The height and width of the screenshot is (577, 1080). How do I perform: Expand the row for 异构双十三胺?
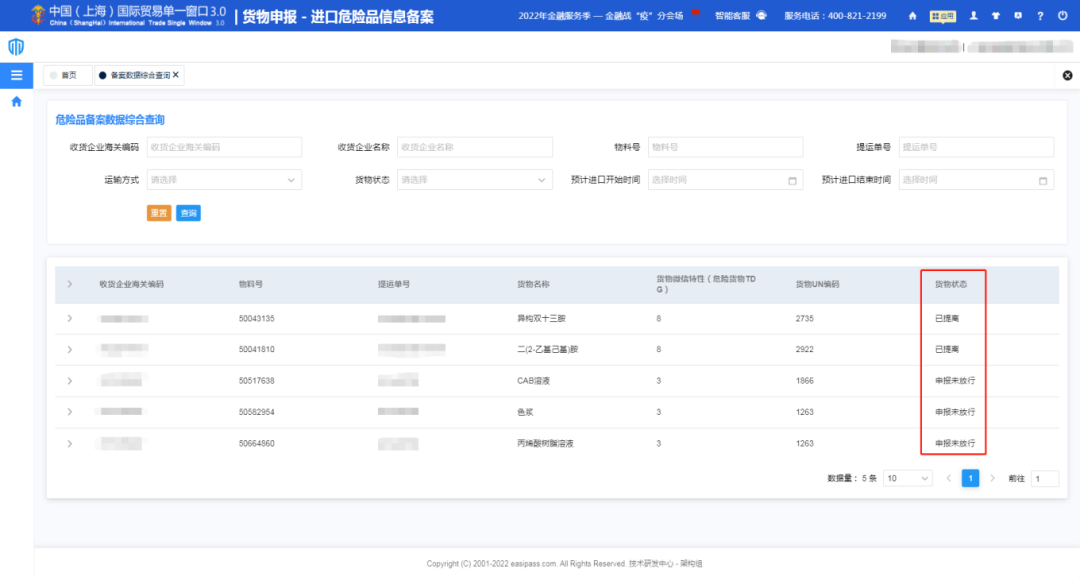(69, 316)
